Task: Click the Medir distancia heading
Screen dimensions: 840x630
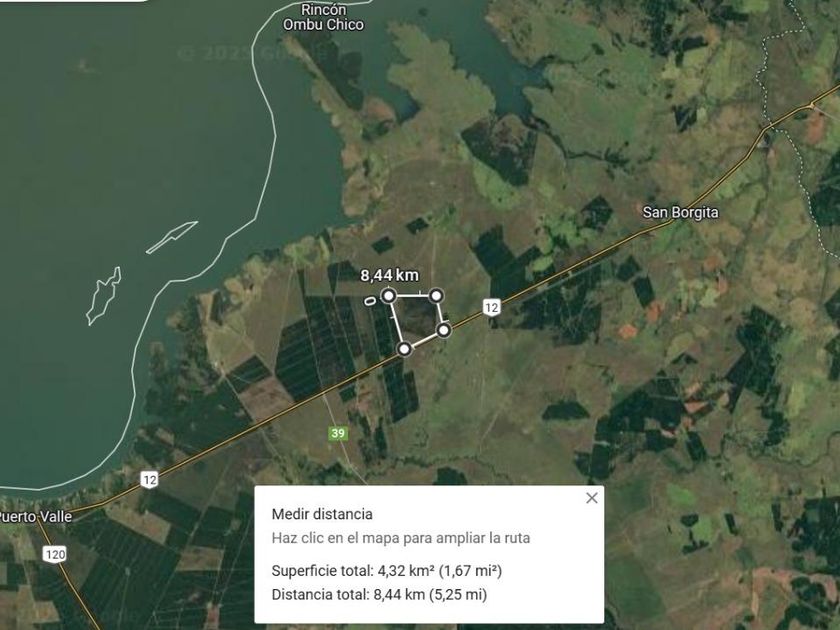Action: coord(322,514)
